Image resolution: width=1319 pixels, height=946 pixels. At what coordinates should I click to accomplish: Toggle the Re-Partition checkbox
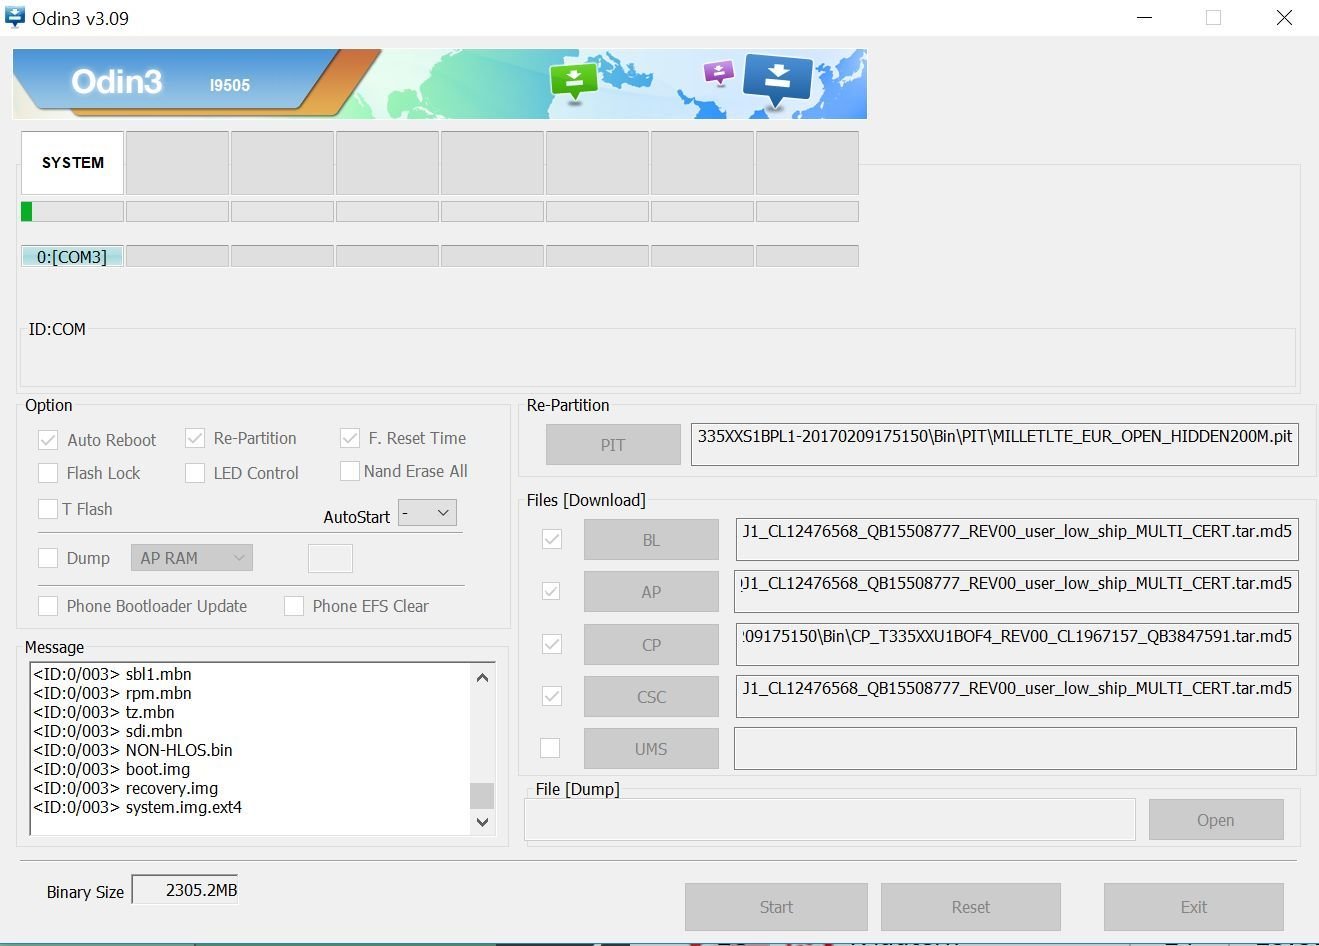click(x=195, y=439)
